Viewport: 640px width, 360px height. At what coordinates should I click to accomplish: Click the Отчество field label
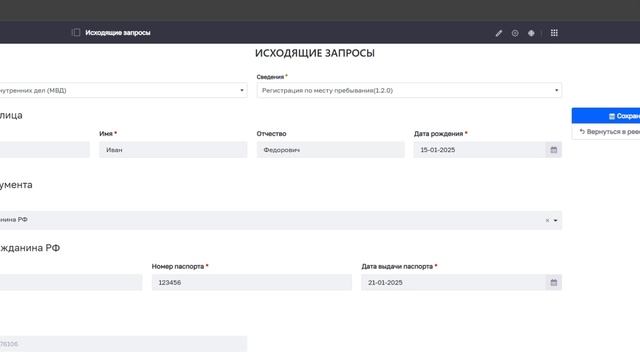click(271, 133)
